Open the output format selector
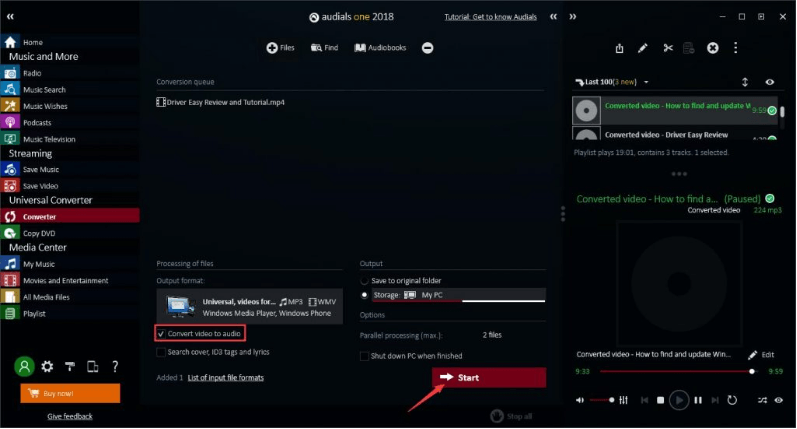797x429 pixels. pyautogui.click(x=250, y=307)
